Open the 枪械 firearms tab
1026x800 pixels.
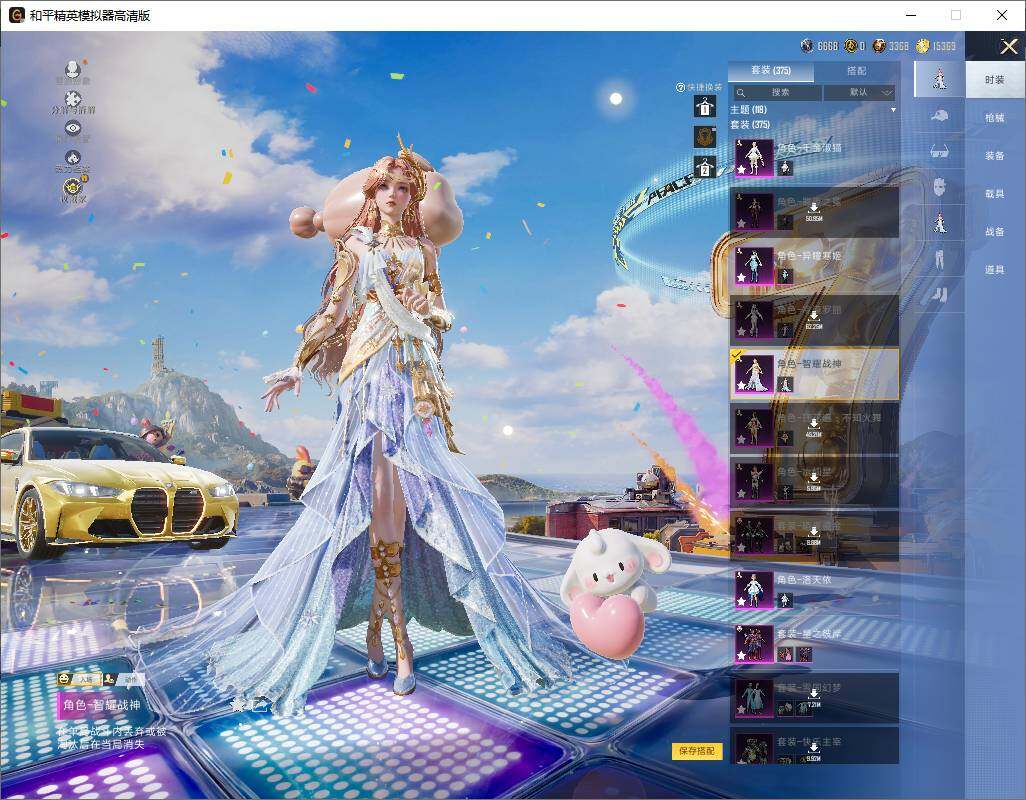[995, 118]
